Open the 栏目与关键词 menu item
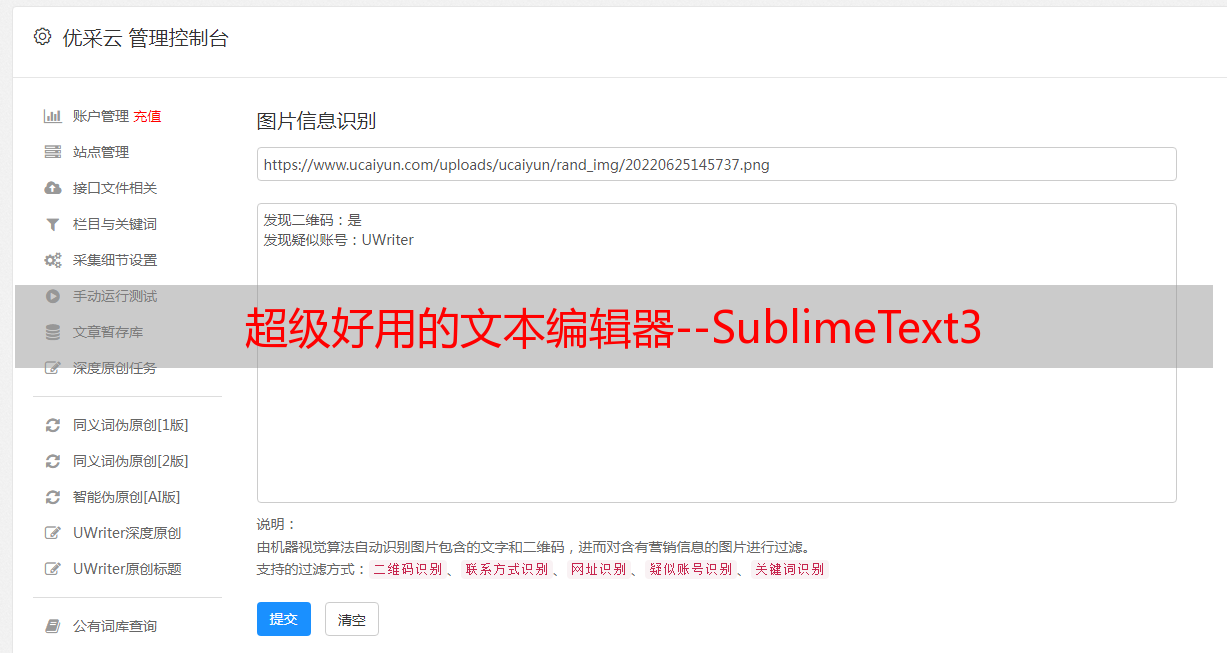Image resolution: width=1227 pixels, height=653 pixels. pos(115,224)
